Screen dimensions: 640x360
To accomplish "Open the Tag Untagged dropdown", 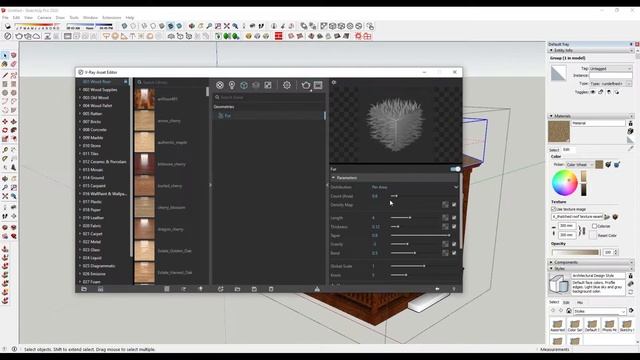I will coord(611,69).
